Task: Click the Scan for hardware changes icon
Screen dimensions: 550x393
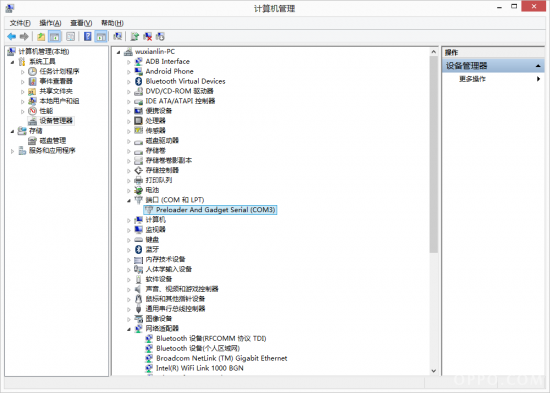Action: pyautogui.click(x=118, y=36)
